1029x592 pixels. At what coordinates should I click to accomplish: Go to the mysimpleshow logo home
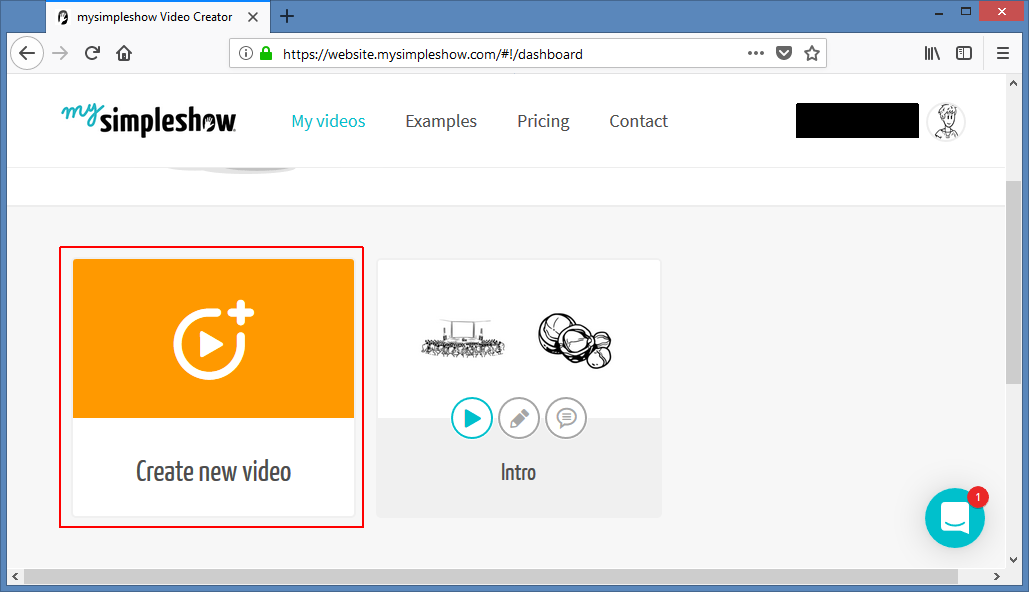(148, 120)
